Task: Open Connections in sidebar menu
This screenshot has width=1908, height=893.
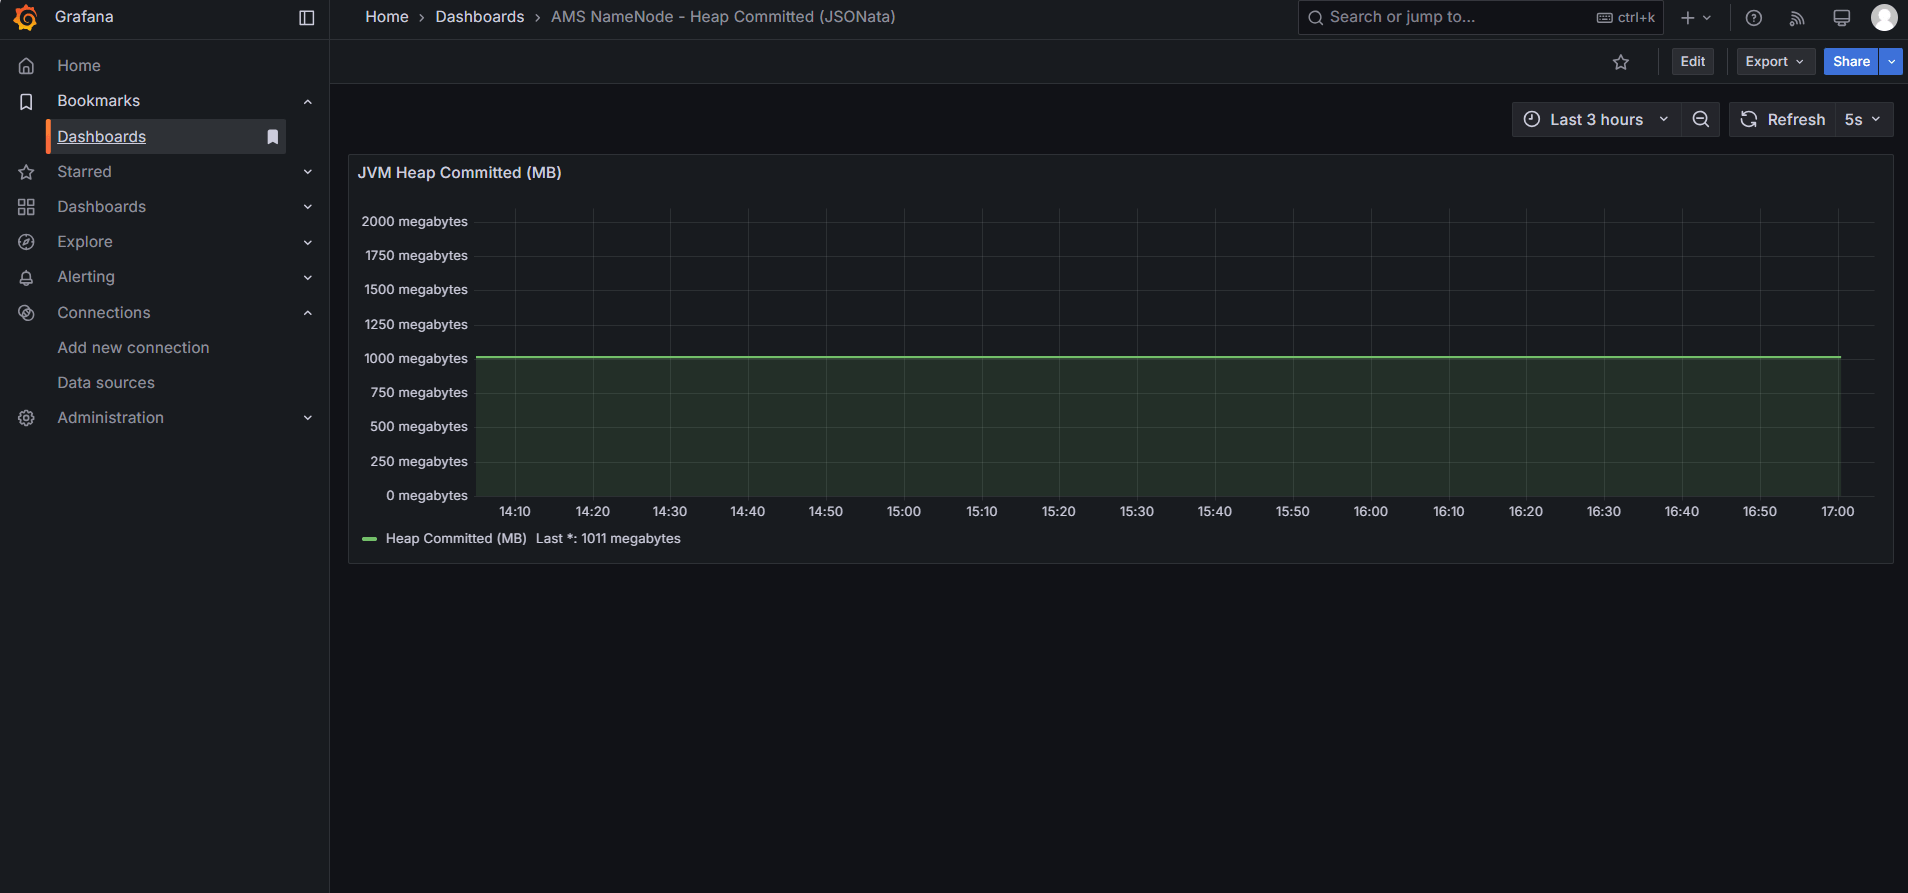Action: (x=104, y=313)
